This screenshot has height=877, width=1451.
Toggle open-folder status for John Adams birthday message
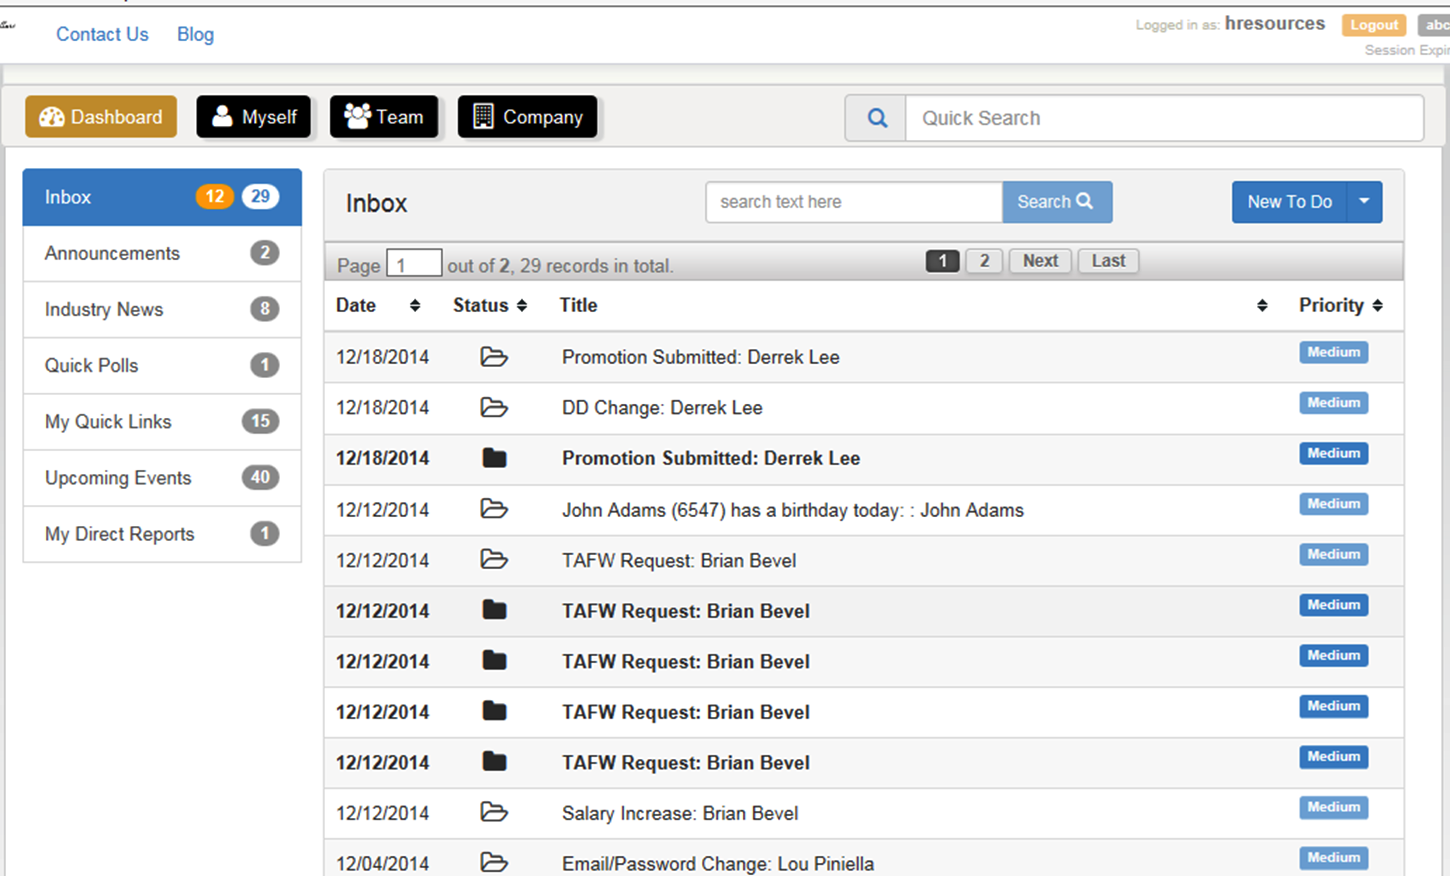pos(494,509)
